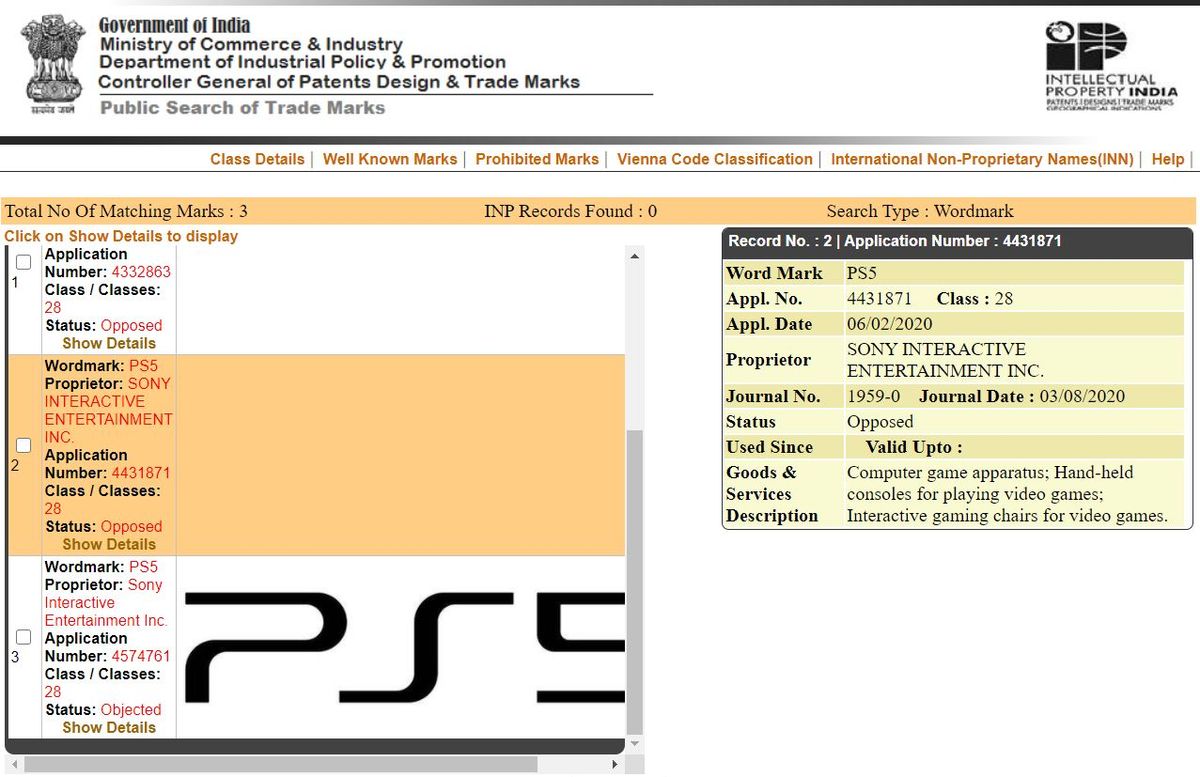Click INP Records Found : 0 text
The width and height of the screenshot is (1200, 777).
click(x=570, y=211)
